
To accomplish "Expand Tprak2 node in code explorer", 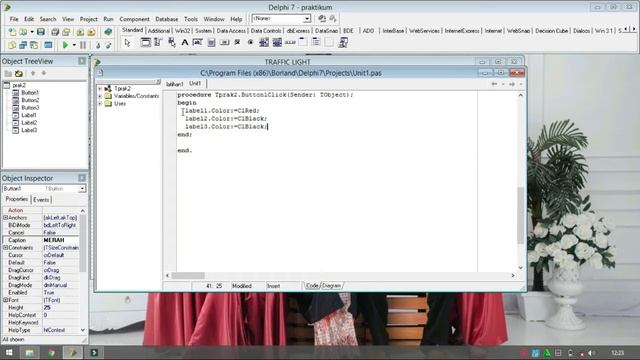I will 100,89.
